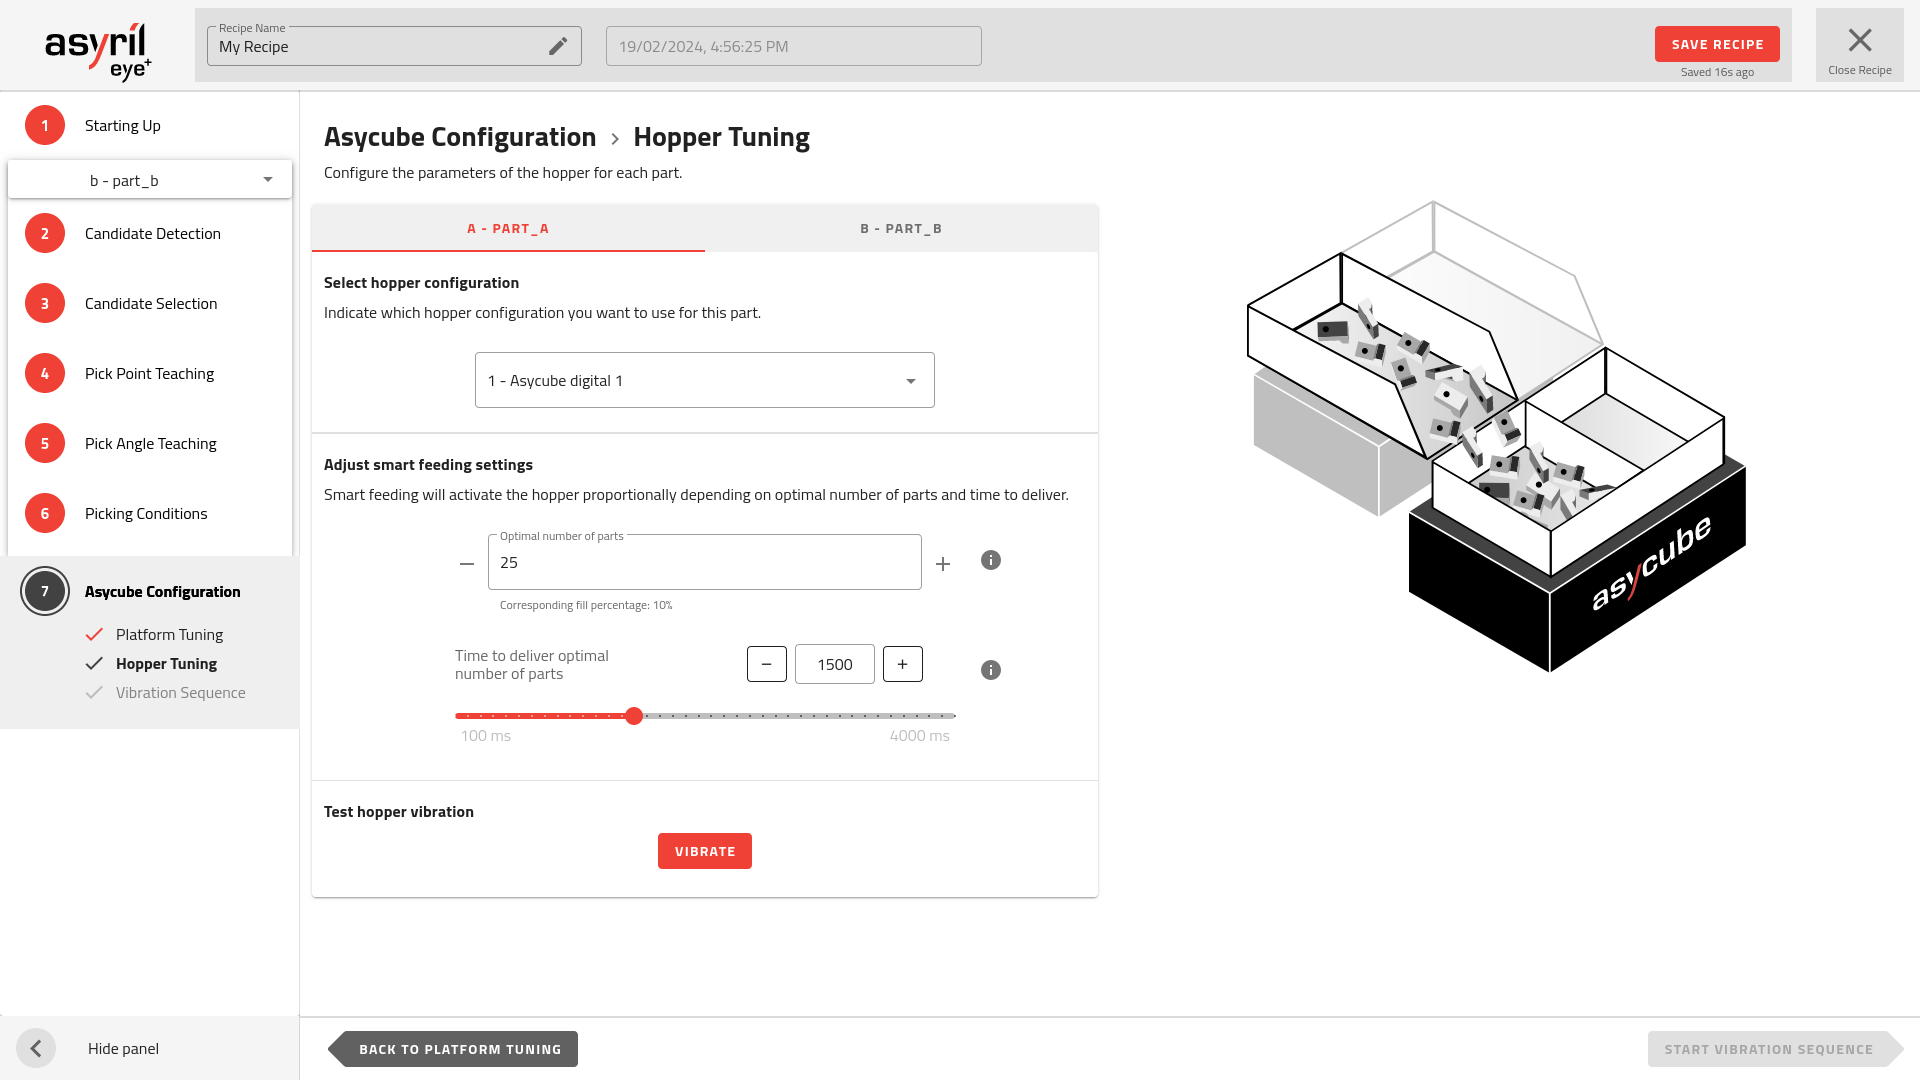
Task: Select step 2 Candidate Detection in the sidebar
Action: 152,233
